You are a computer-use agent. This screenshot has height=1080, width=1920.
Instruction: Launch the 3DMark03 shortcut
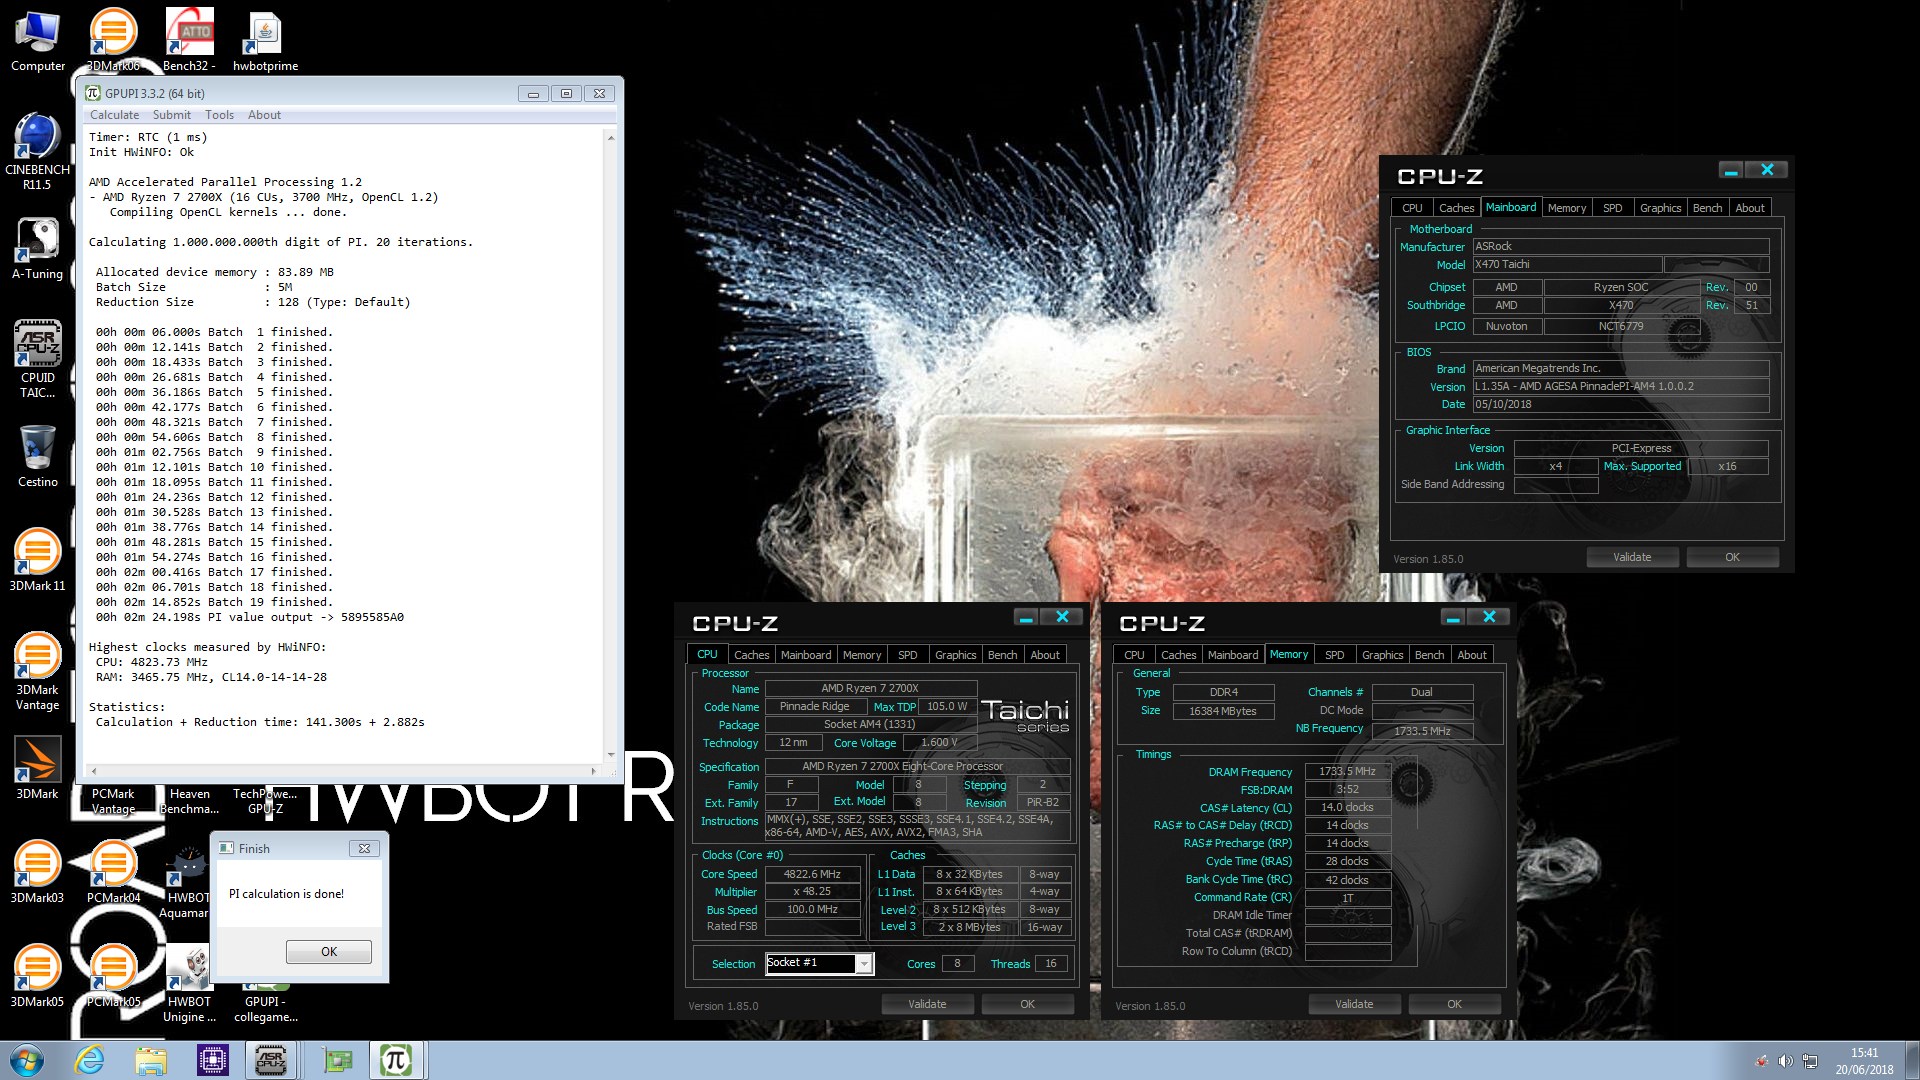tap(37, 874)
